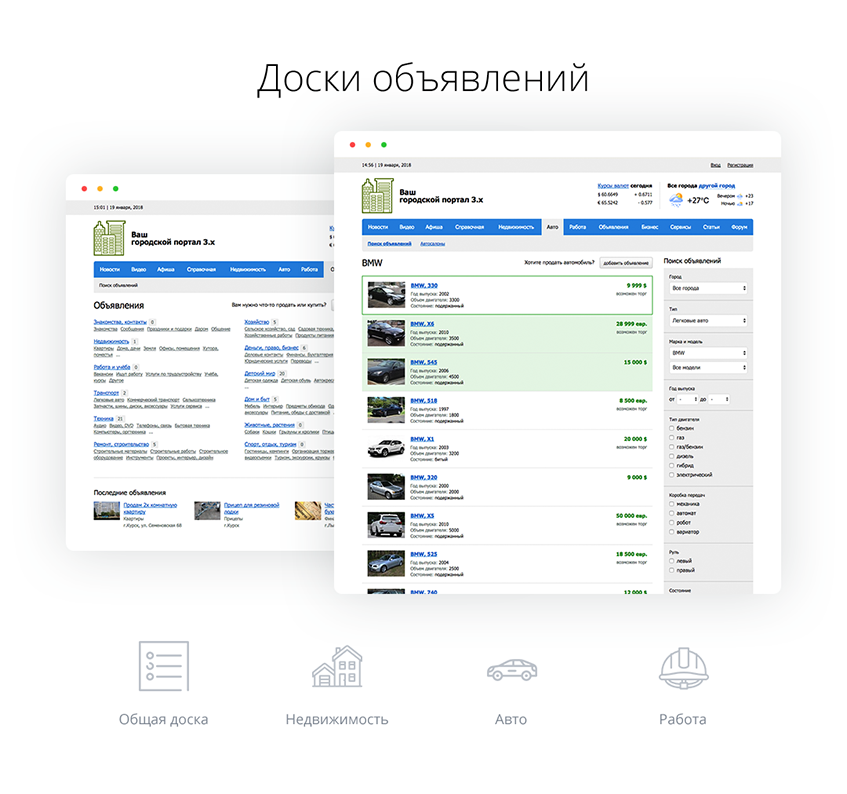Select Объявления in the front window menu
847x794 pixels.
click(613, 227)
